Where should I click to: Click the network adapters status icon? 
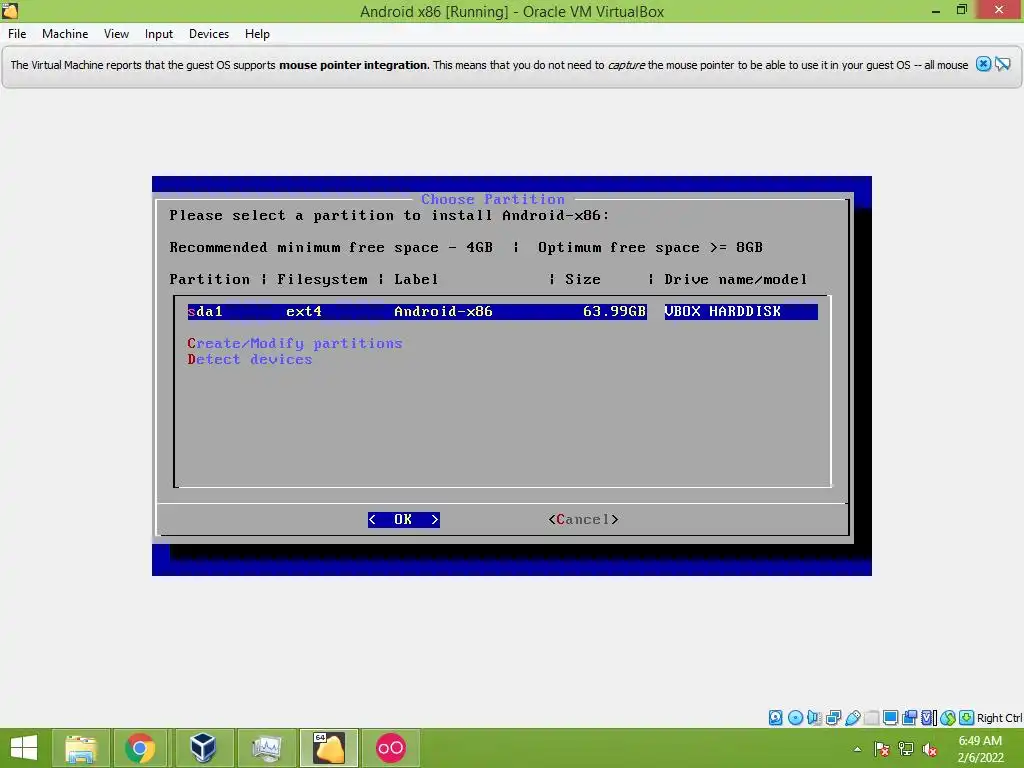click(x=833, y=718)
